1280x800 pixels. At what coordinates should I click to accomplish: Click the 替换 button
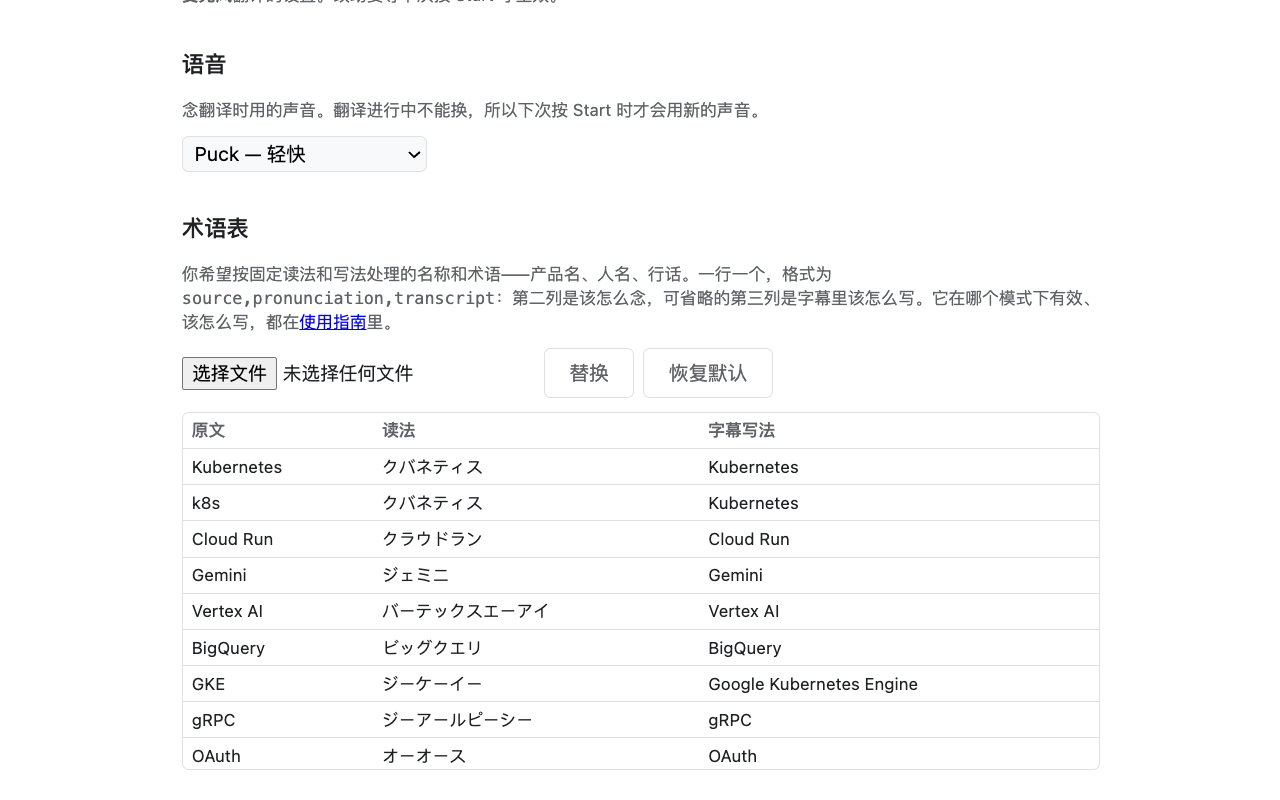pyautogui.click(x=589, y=373)
